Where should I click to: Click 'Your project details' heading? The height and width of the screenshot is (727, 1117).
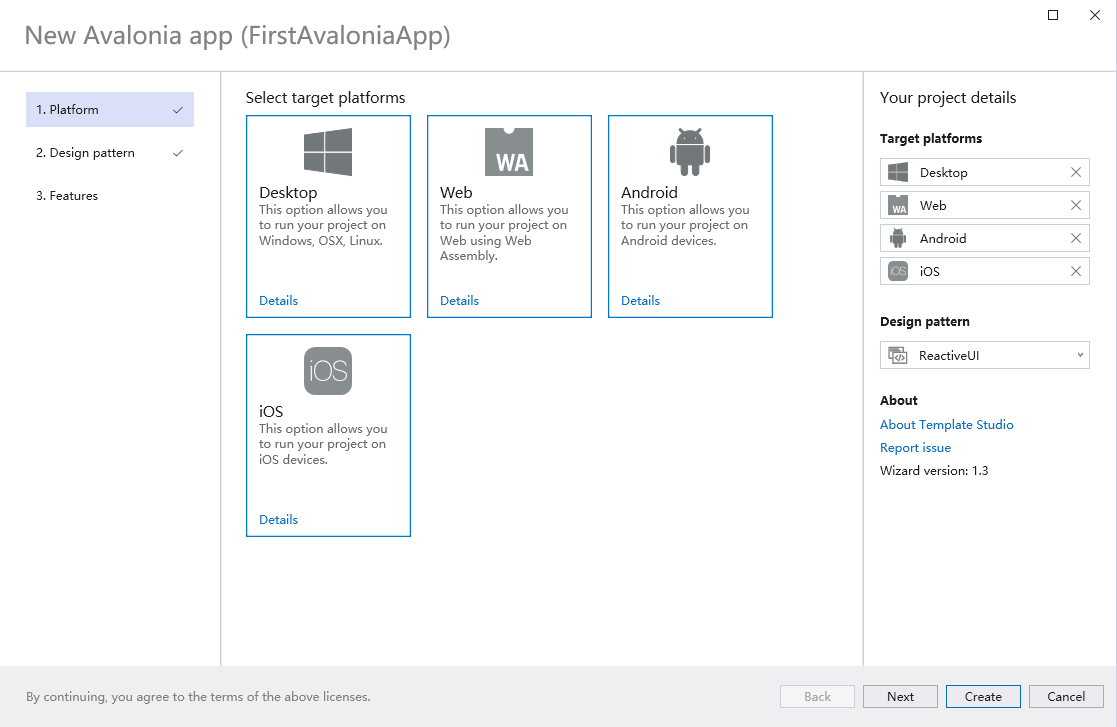pos(947,98)
